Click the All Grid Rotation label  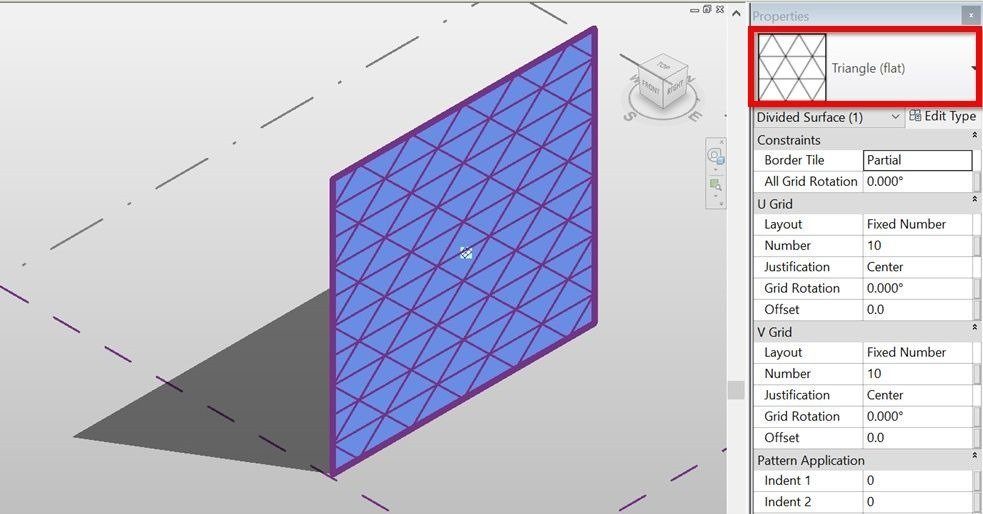(811, 181)
